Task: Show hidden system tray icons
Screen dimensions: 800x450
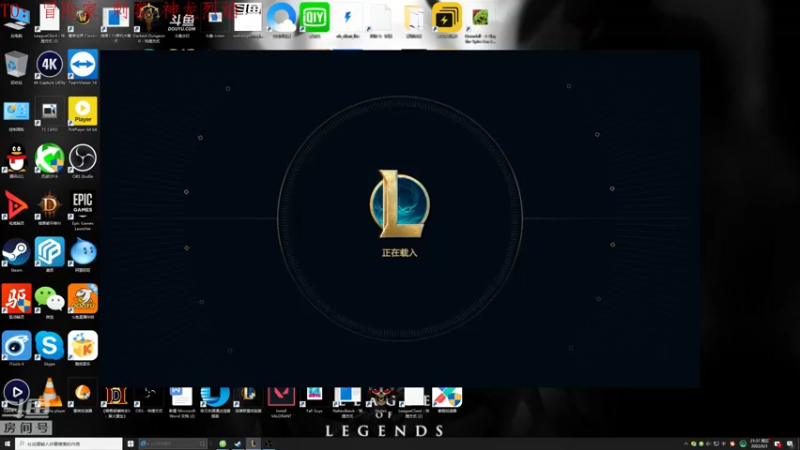Action: [686, 444]
